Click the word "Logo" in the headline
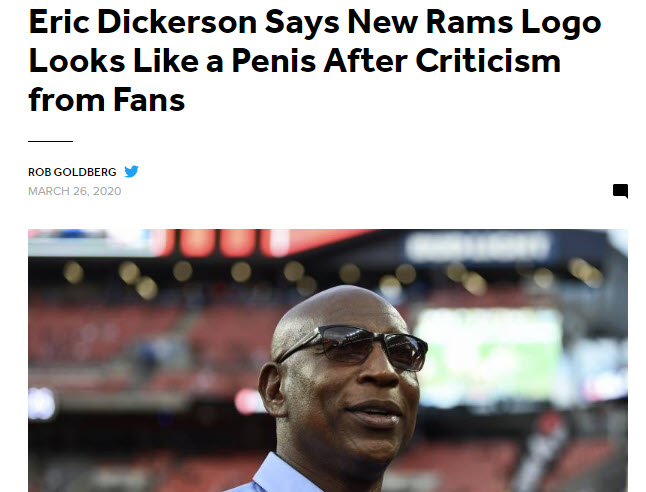Image resolution: width=646 pixels, height=492 pixels. [x=562, y=24]
